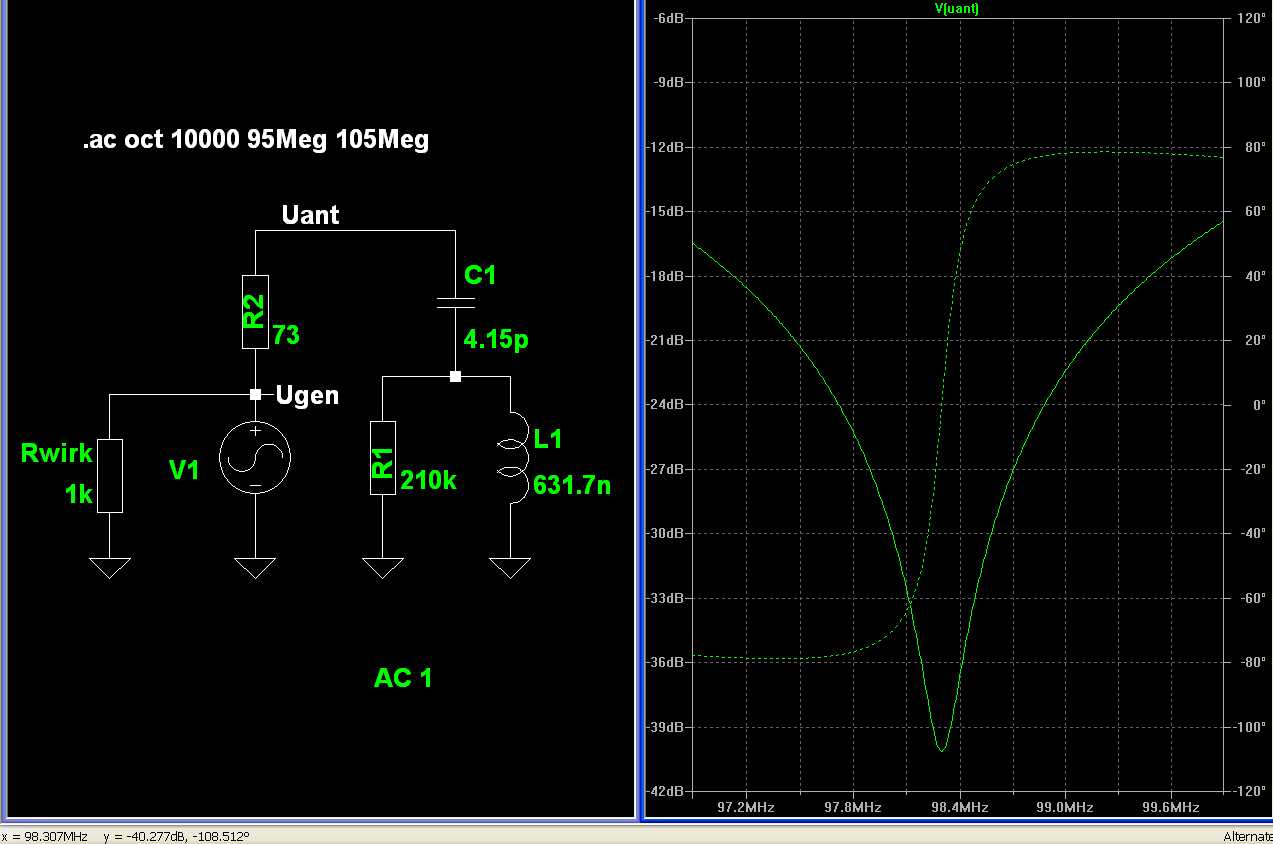Click the 4.15p capacitor value
Viewport: 1273px width, 844px height.
click(496, 340)
